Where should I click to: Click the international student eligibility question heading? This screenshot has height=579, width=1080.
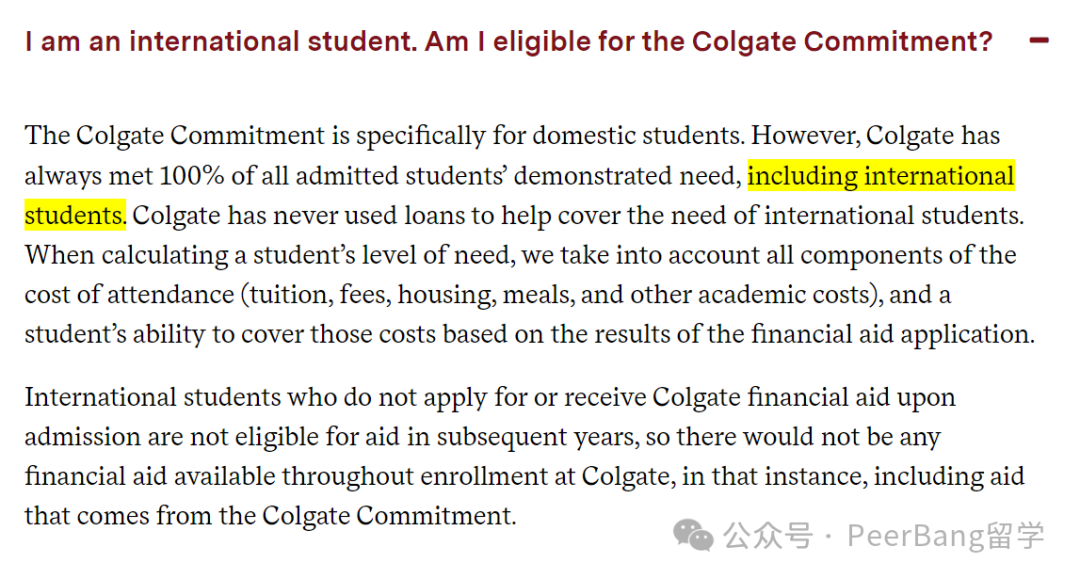coord(509,42)
